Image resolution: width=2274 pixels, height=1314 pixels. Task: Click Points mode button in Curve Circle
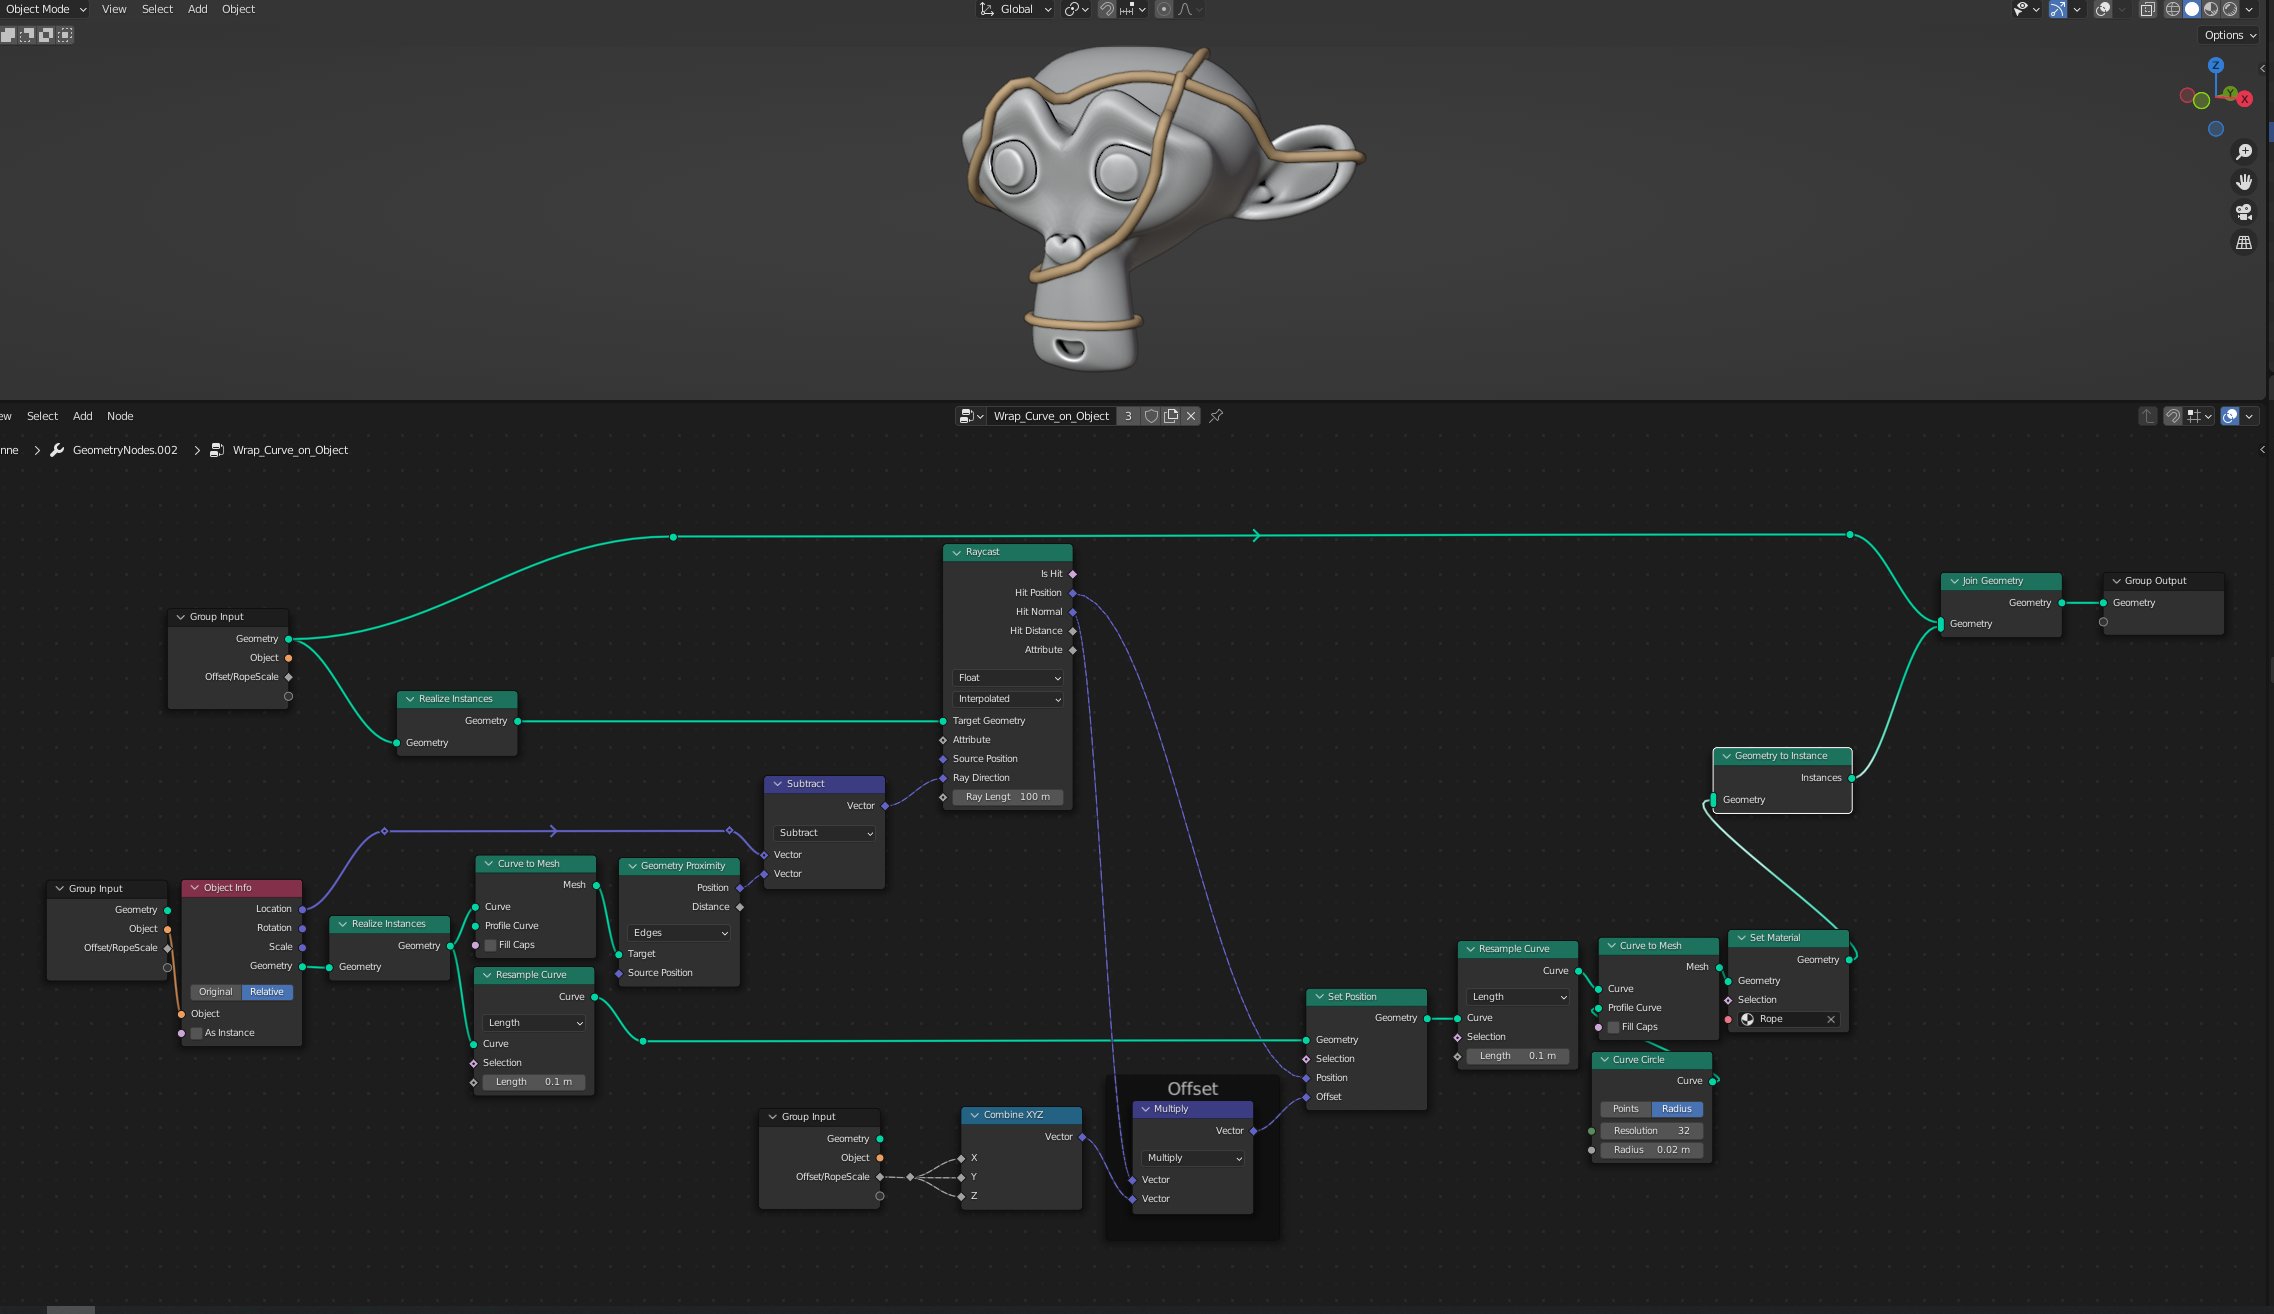click(x=1625, y=1109)
